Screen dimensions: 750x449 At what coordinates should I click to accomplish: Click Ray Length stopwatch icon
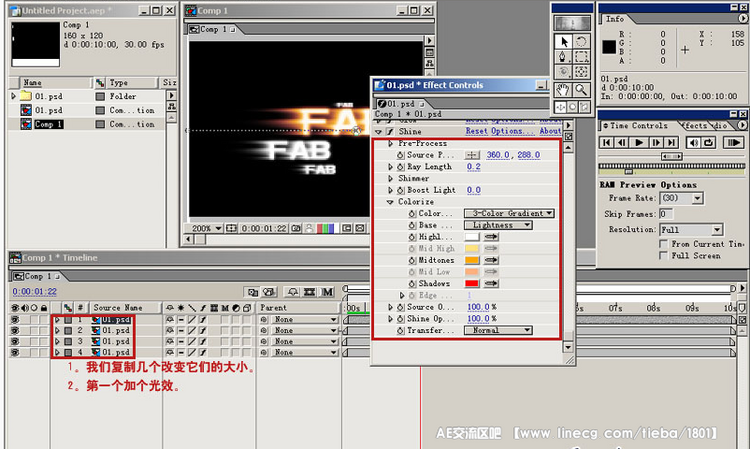(401, 167)
